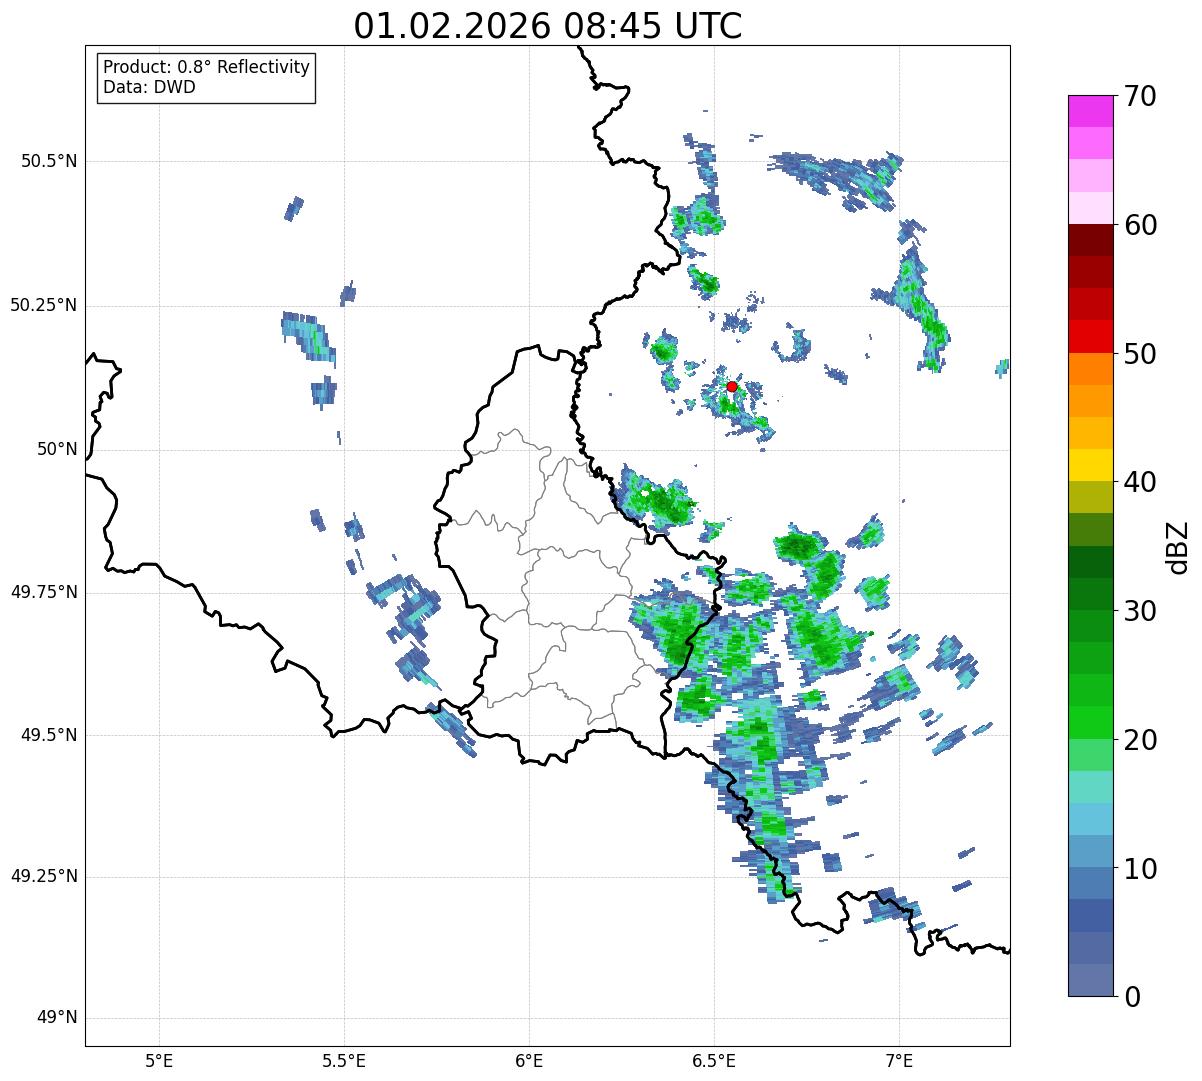Click the '5.5°E' longitude label

click(344, 1060)
